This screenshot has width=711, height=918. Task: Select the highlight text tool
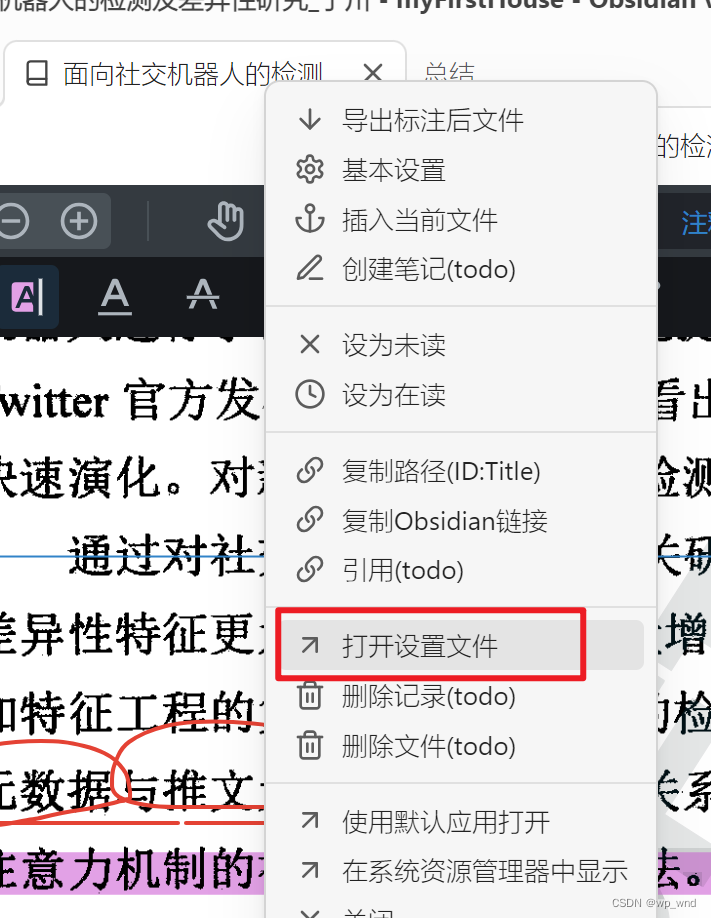click(x=26, y=297)
